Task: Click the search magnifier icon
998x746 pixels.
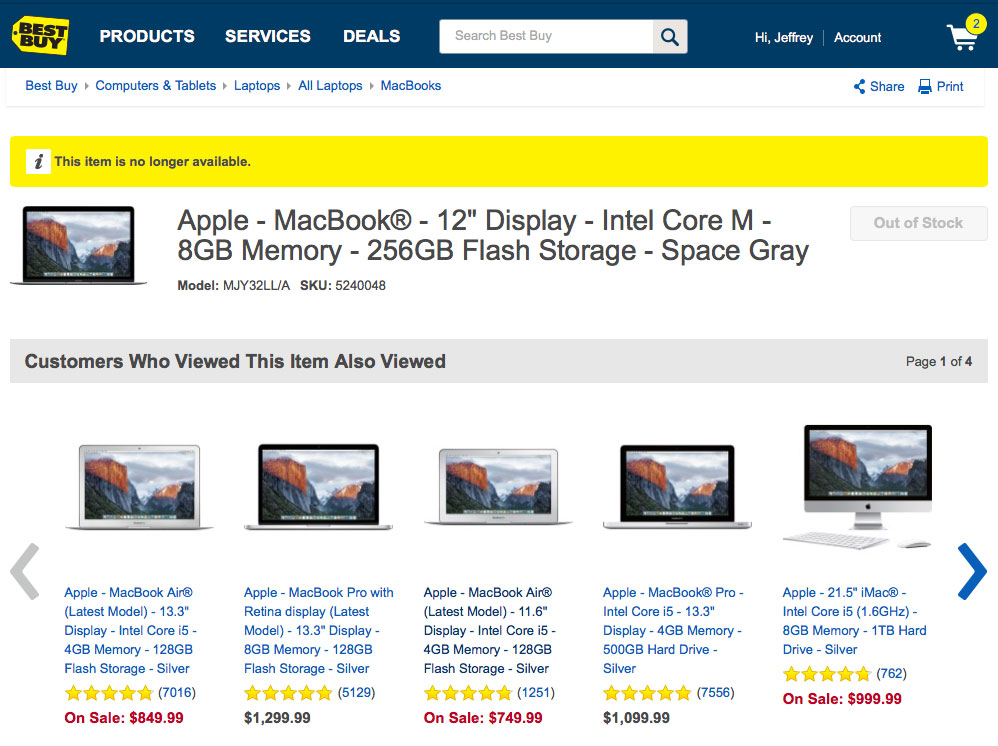Action: pyautogui.click(x=670, y=37)
